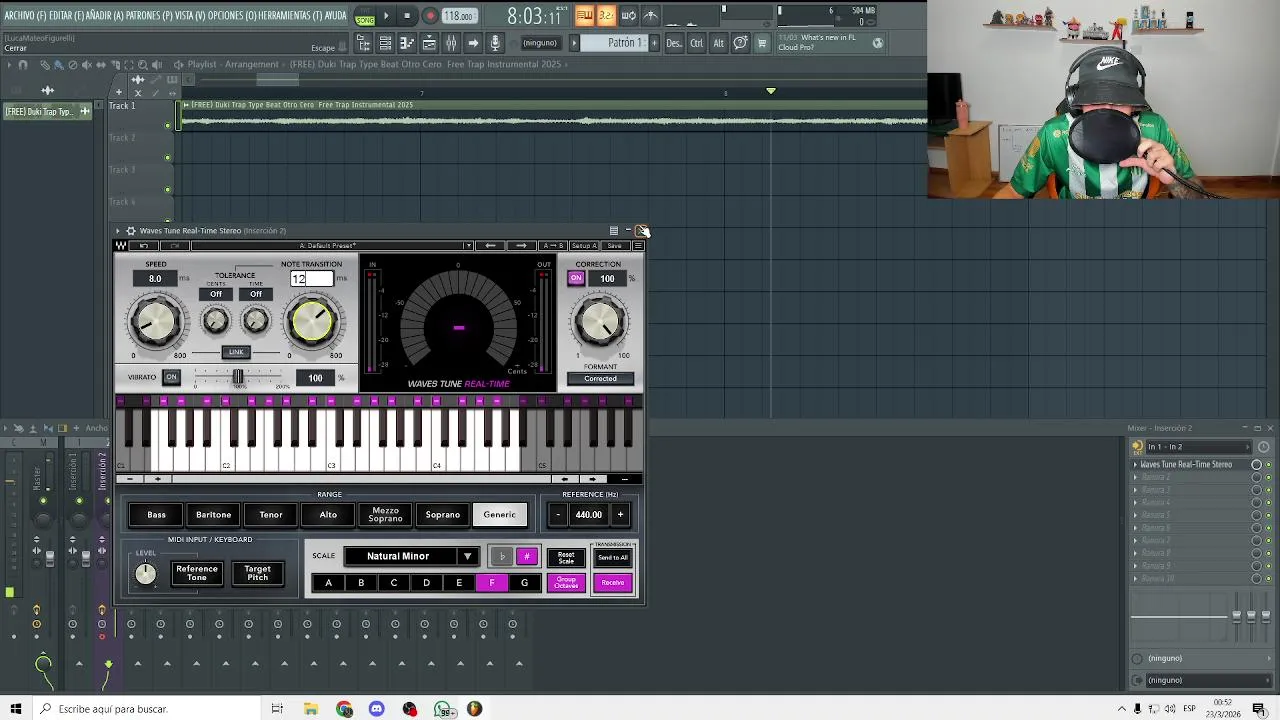Decrease reference Hz with minus
The width and height of the screenshot is (1280, 720).
(558, 515)
